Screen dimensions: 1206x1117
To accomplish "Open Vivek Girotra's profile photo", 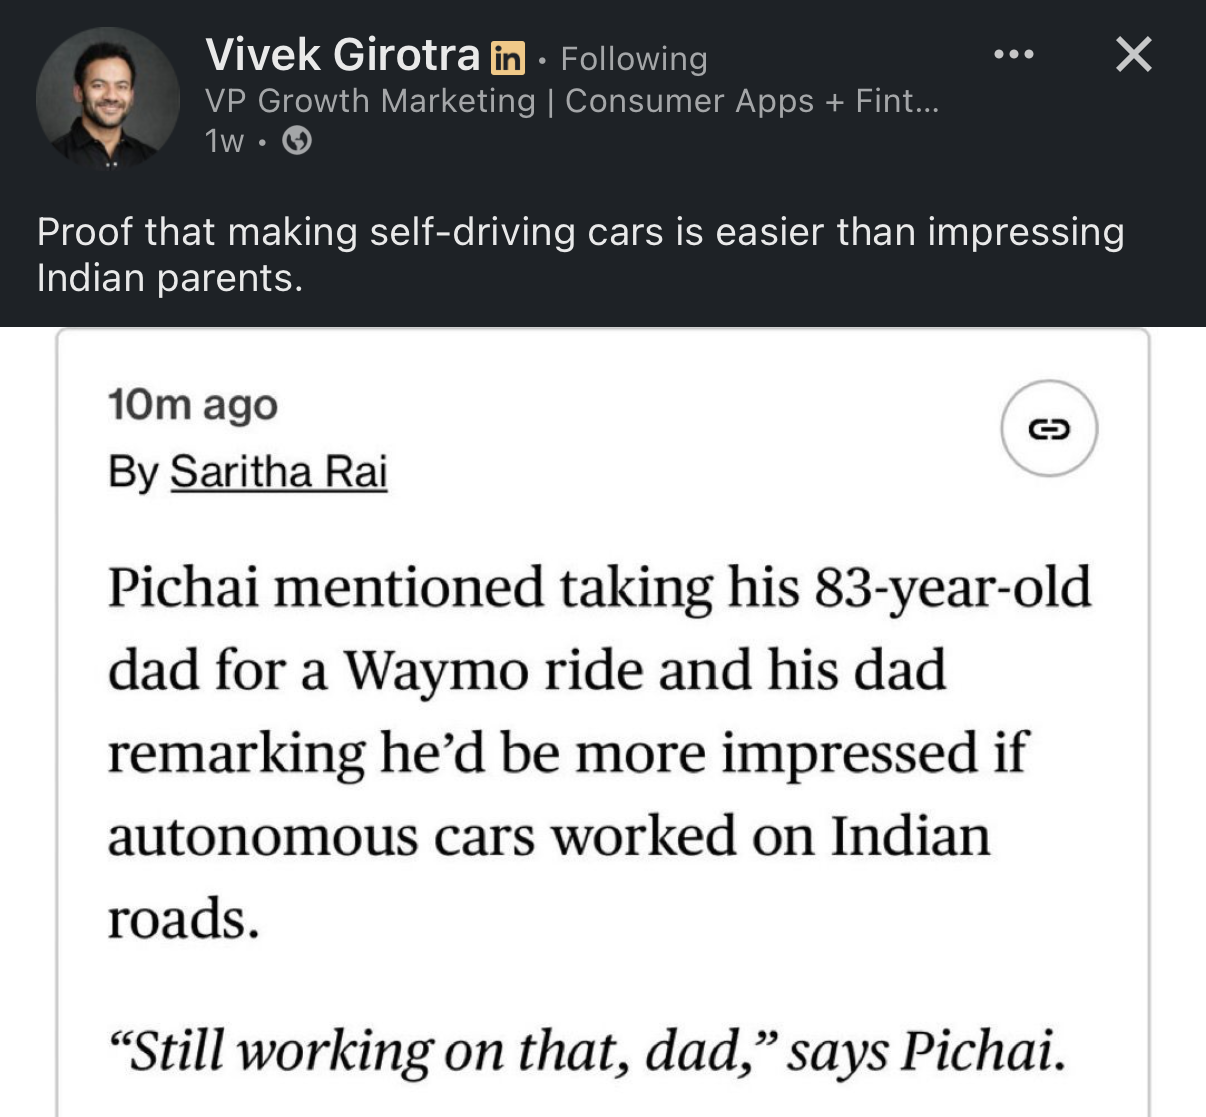I will 107,98.
